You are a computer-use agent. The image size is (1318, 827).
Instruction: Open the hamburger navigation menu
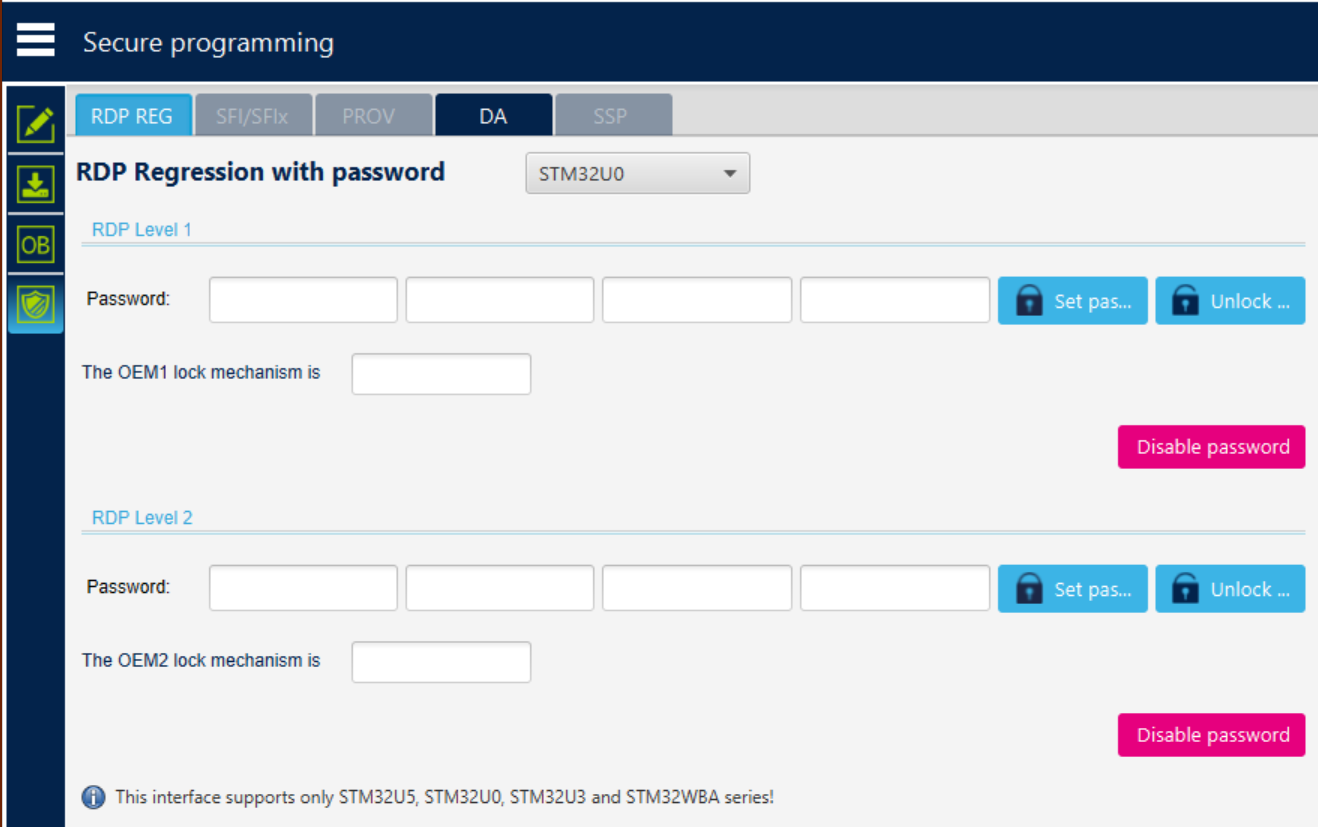pos(35,38)
